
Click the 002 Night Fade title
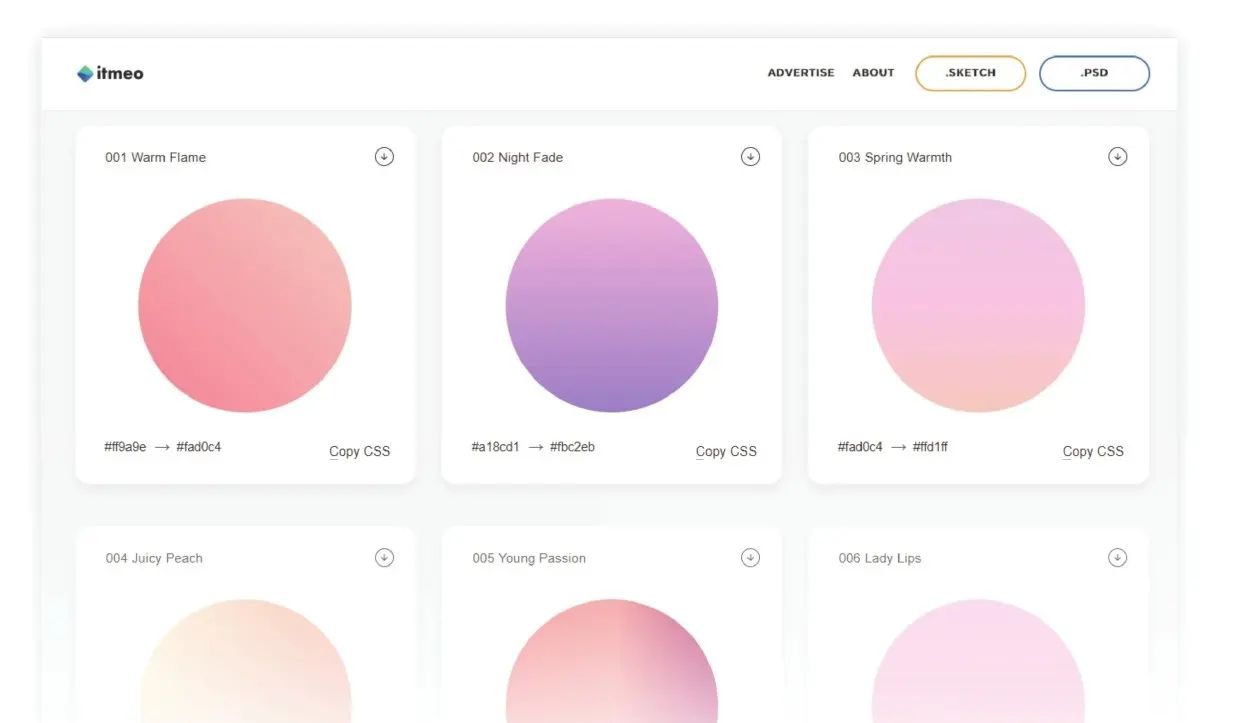point(518,157)
